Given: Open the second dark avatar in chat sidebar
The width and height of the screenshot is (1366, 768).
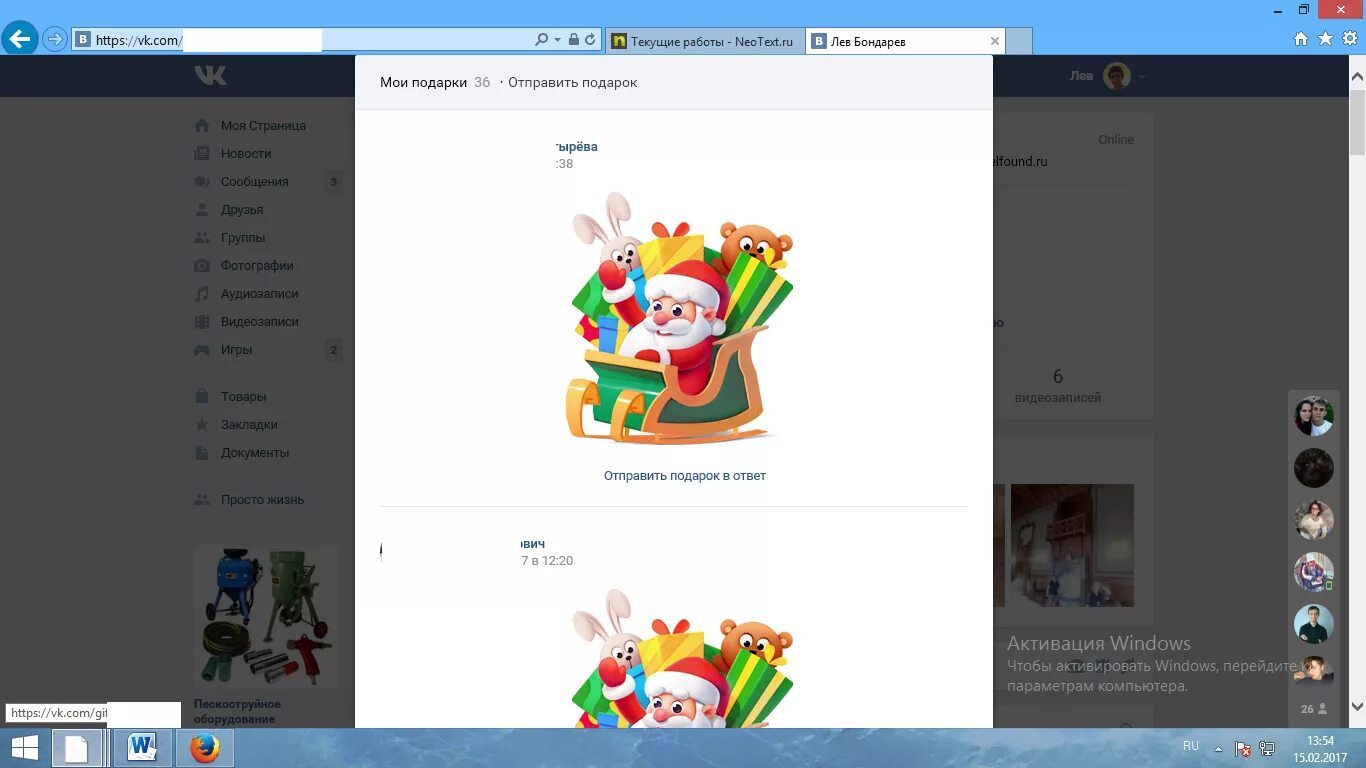Looking at the screenshot, I should pos(1314,468).
